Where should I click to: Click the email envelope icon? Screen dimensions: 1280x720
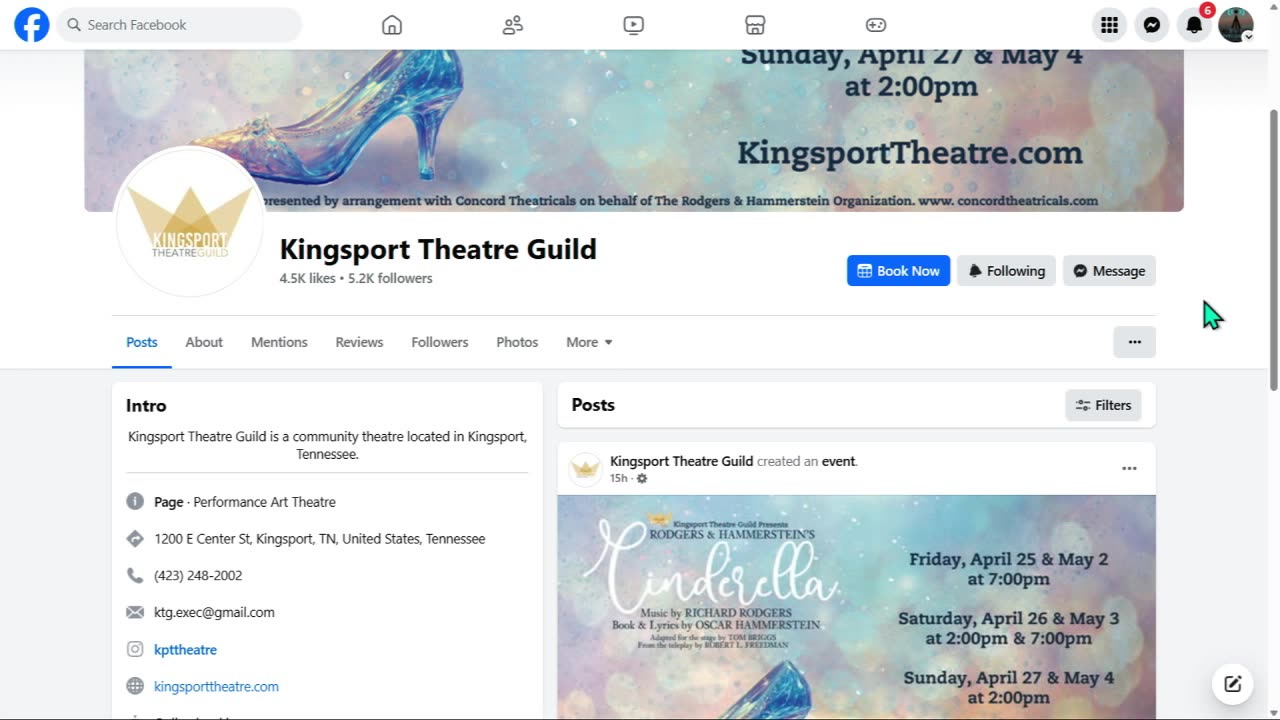click(x=135, y=612)
